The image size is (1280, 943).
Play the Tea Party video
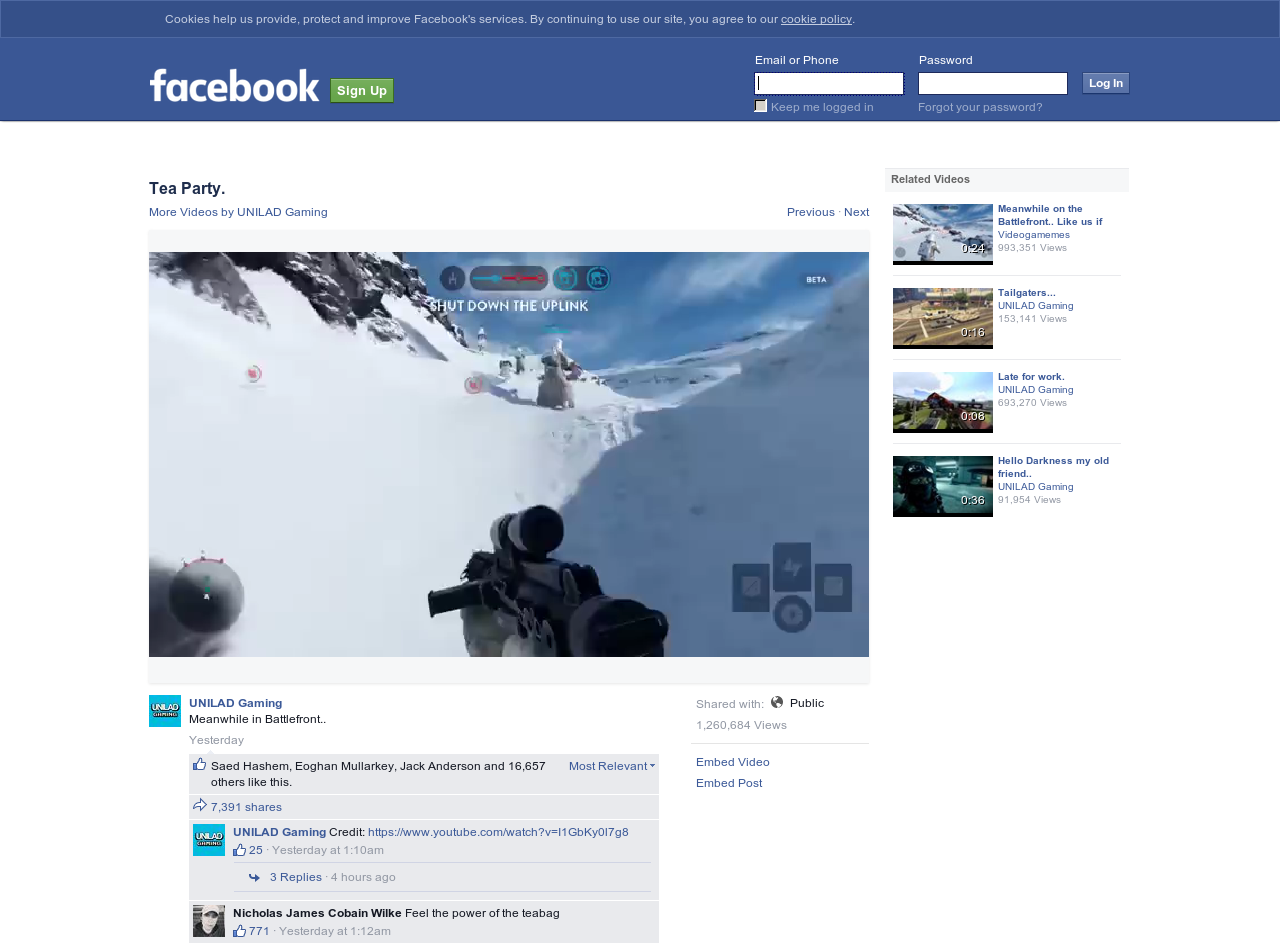tap(509, 454)
